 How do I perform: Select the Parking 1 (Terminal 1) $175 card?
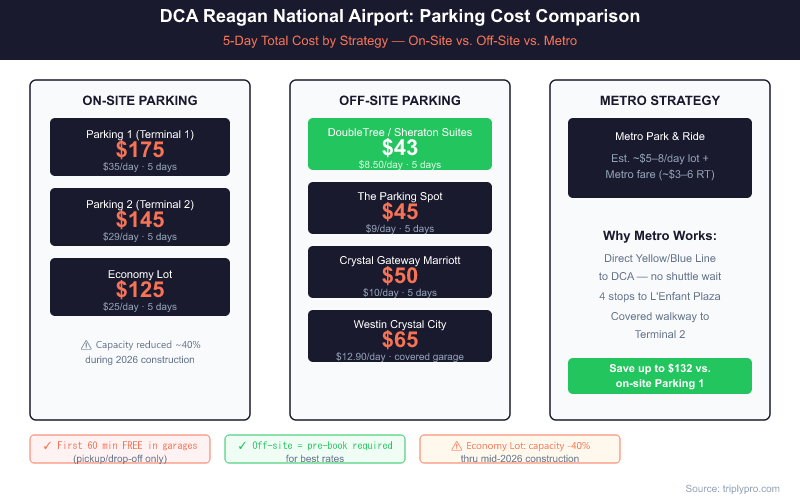[x=140, y=147]
